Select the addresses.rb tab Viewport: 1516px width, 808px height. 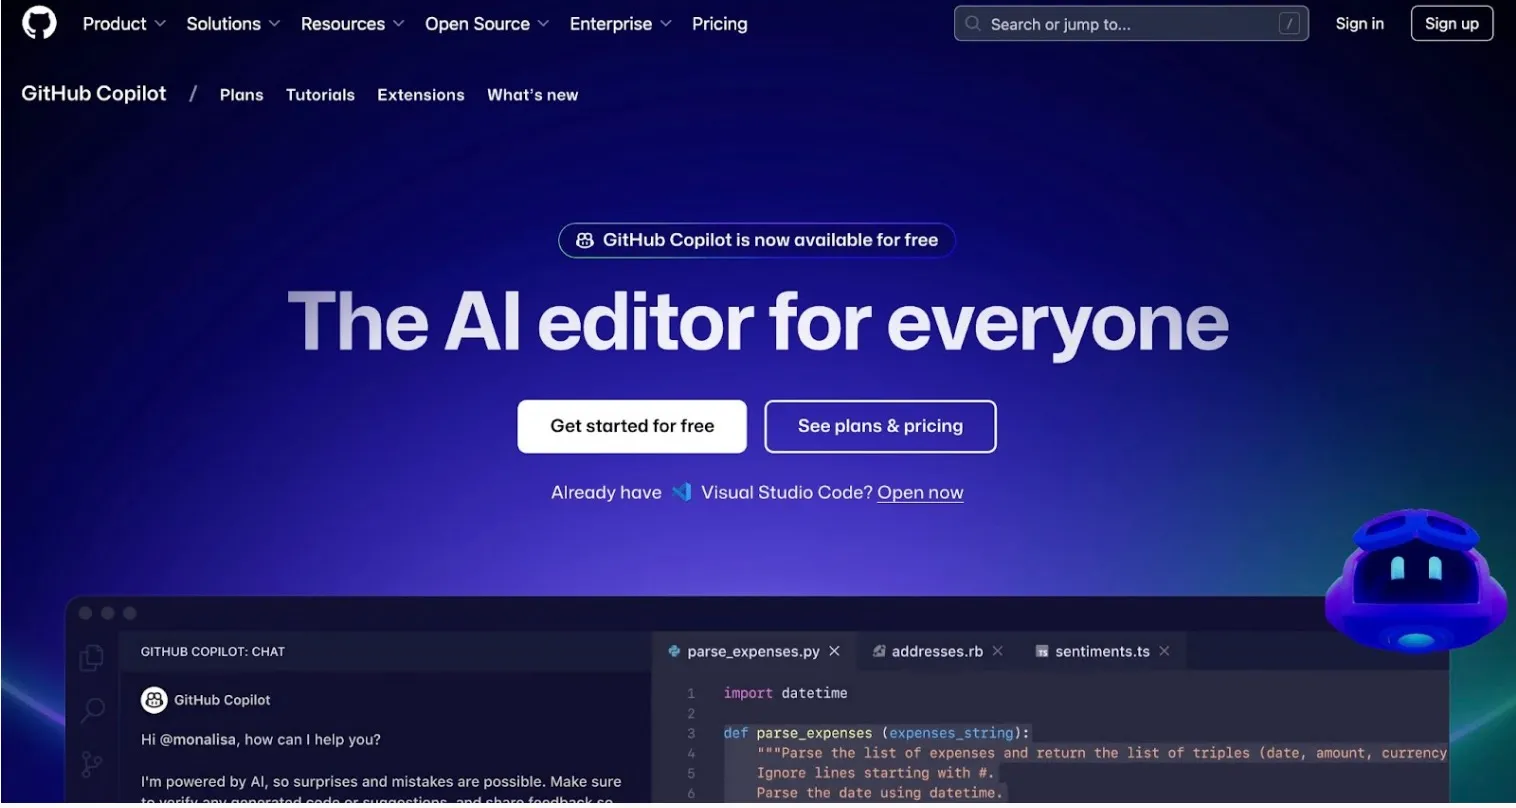[937, 651]
